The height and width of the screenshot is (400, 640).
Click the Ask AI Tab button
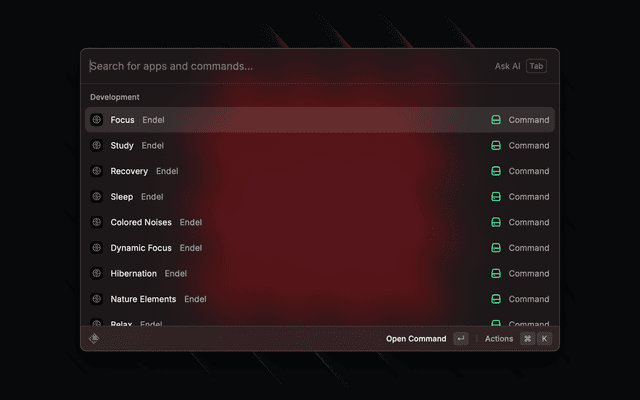[x=520, y=66]
